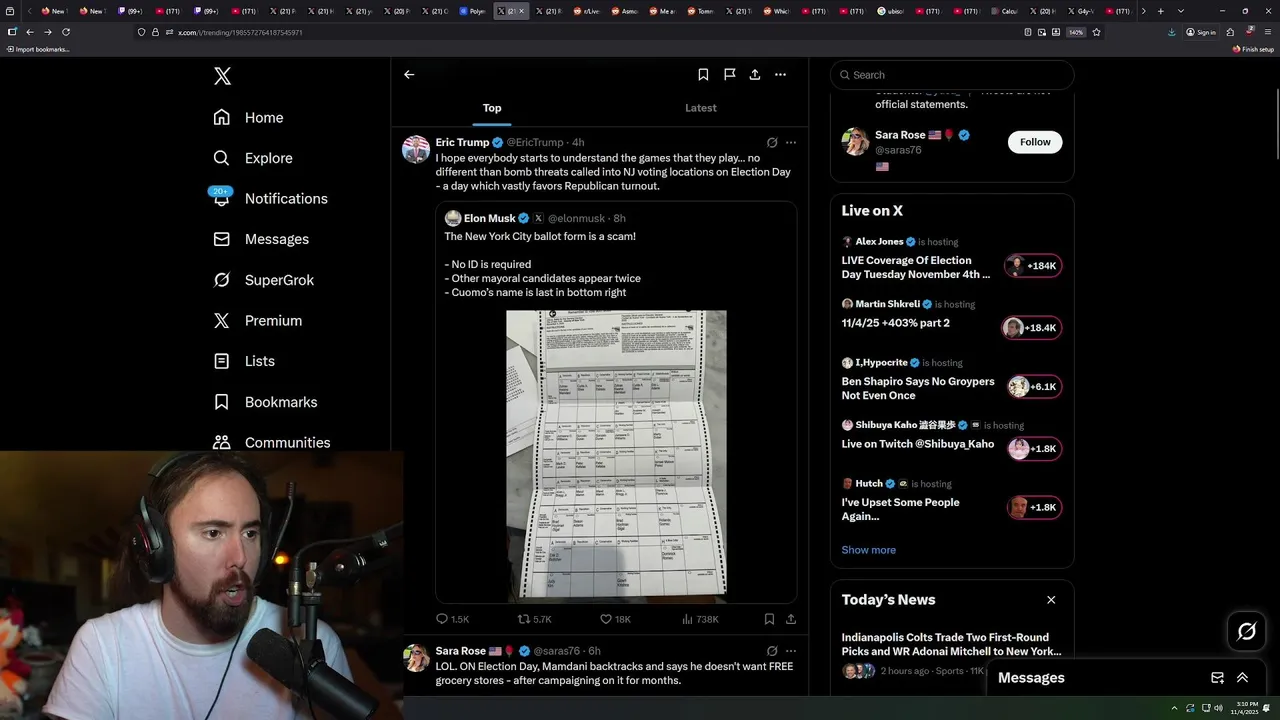1280x720 pixels.
Task: Join Shibuya Kaho live space +1.8K
Action: tap(1034, 449)
